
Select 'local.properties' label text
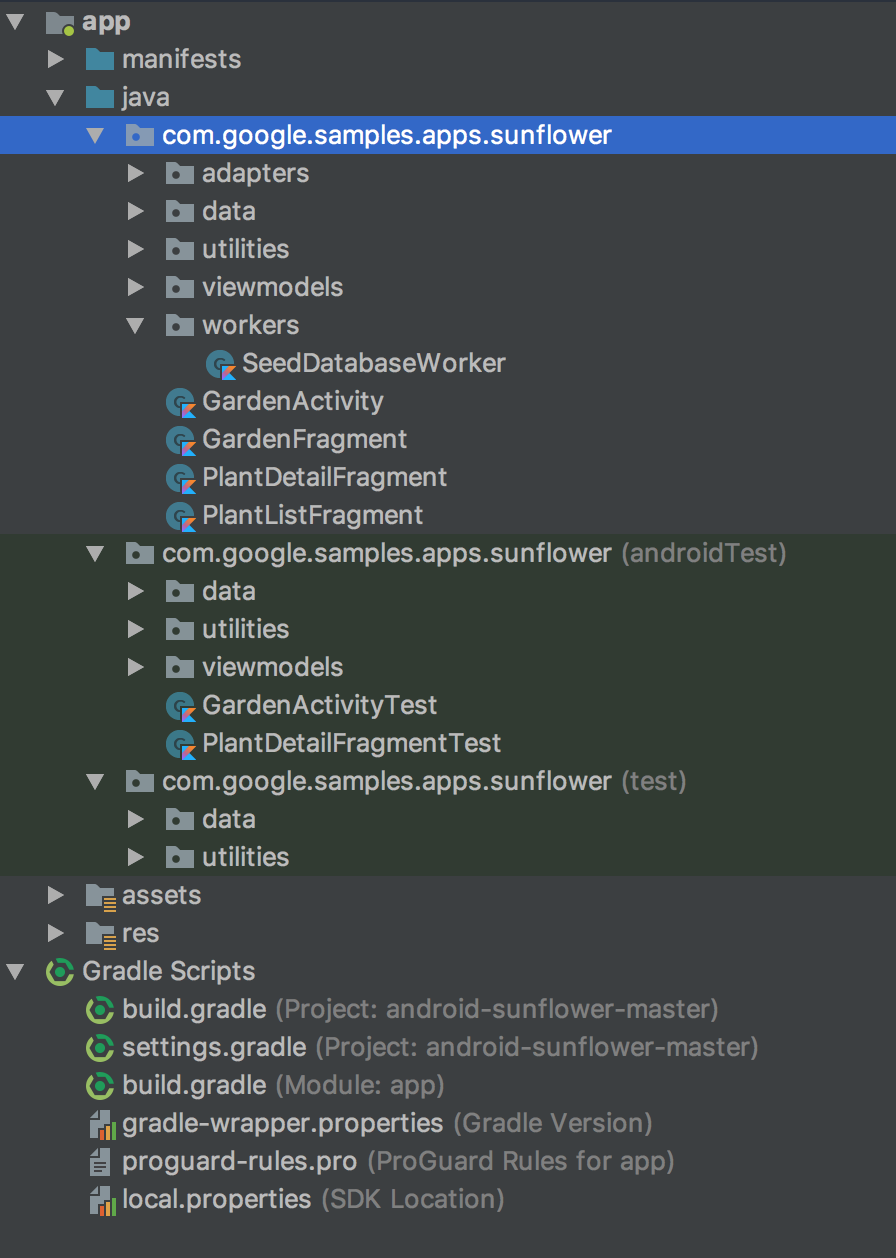click(217, 1199)
